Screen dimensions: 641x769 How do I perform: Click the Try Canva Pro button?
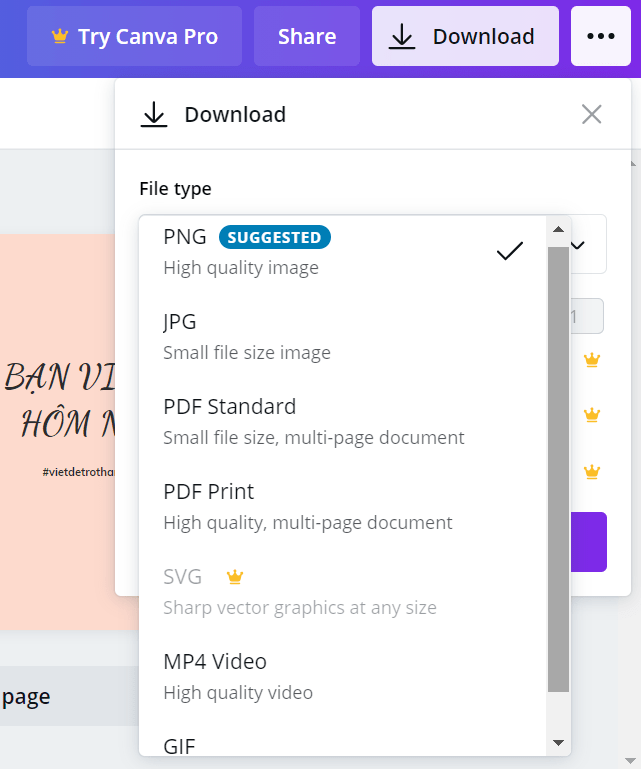[x=134, y=37]
